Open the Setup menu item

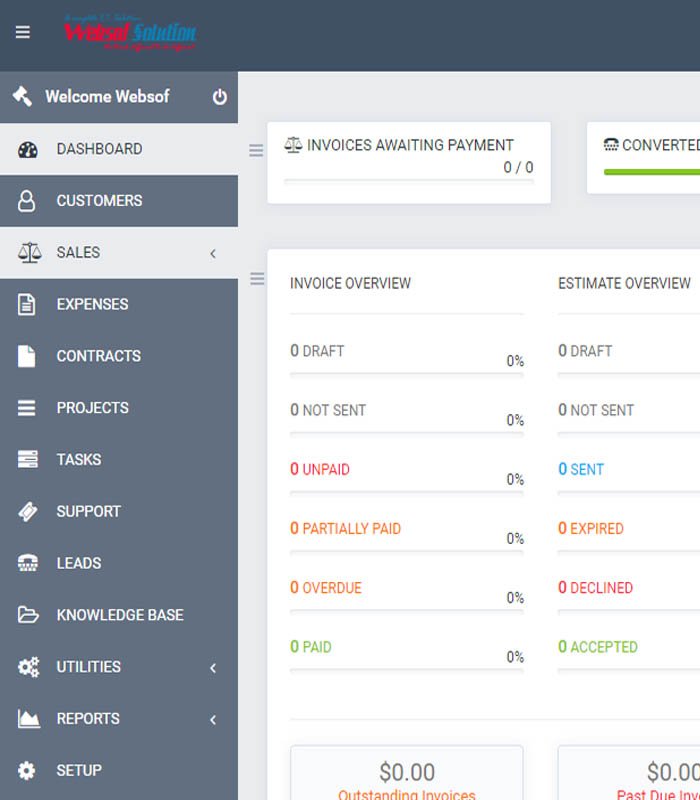point(119,770)
